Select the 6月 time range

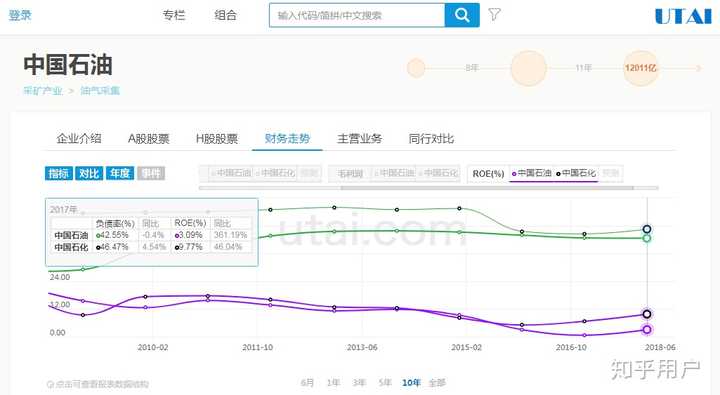click(x=308, y=383)
